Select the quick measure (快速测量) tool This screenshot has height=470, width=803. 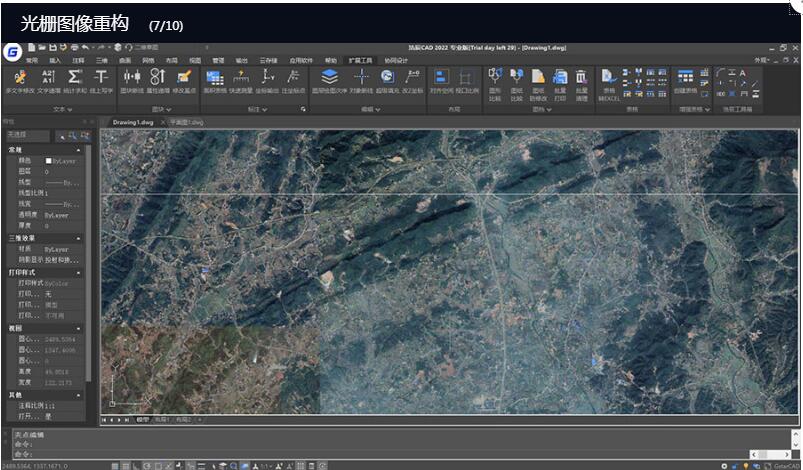[x=241, y=79]
